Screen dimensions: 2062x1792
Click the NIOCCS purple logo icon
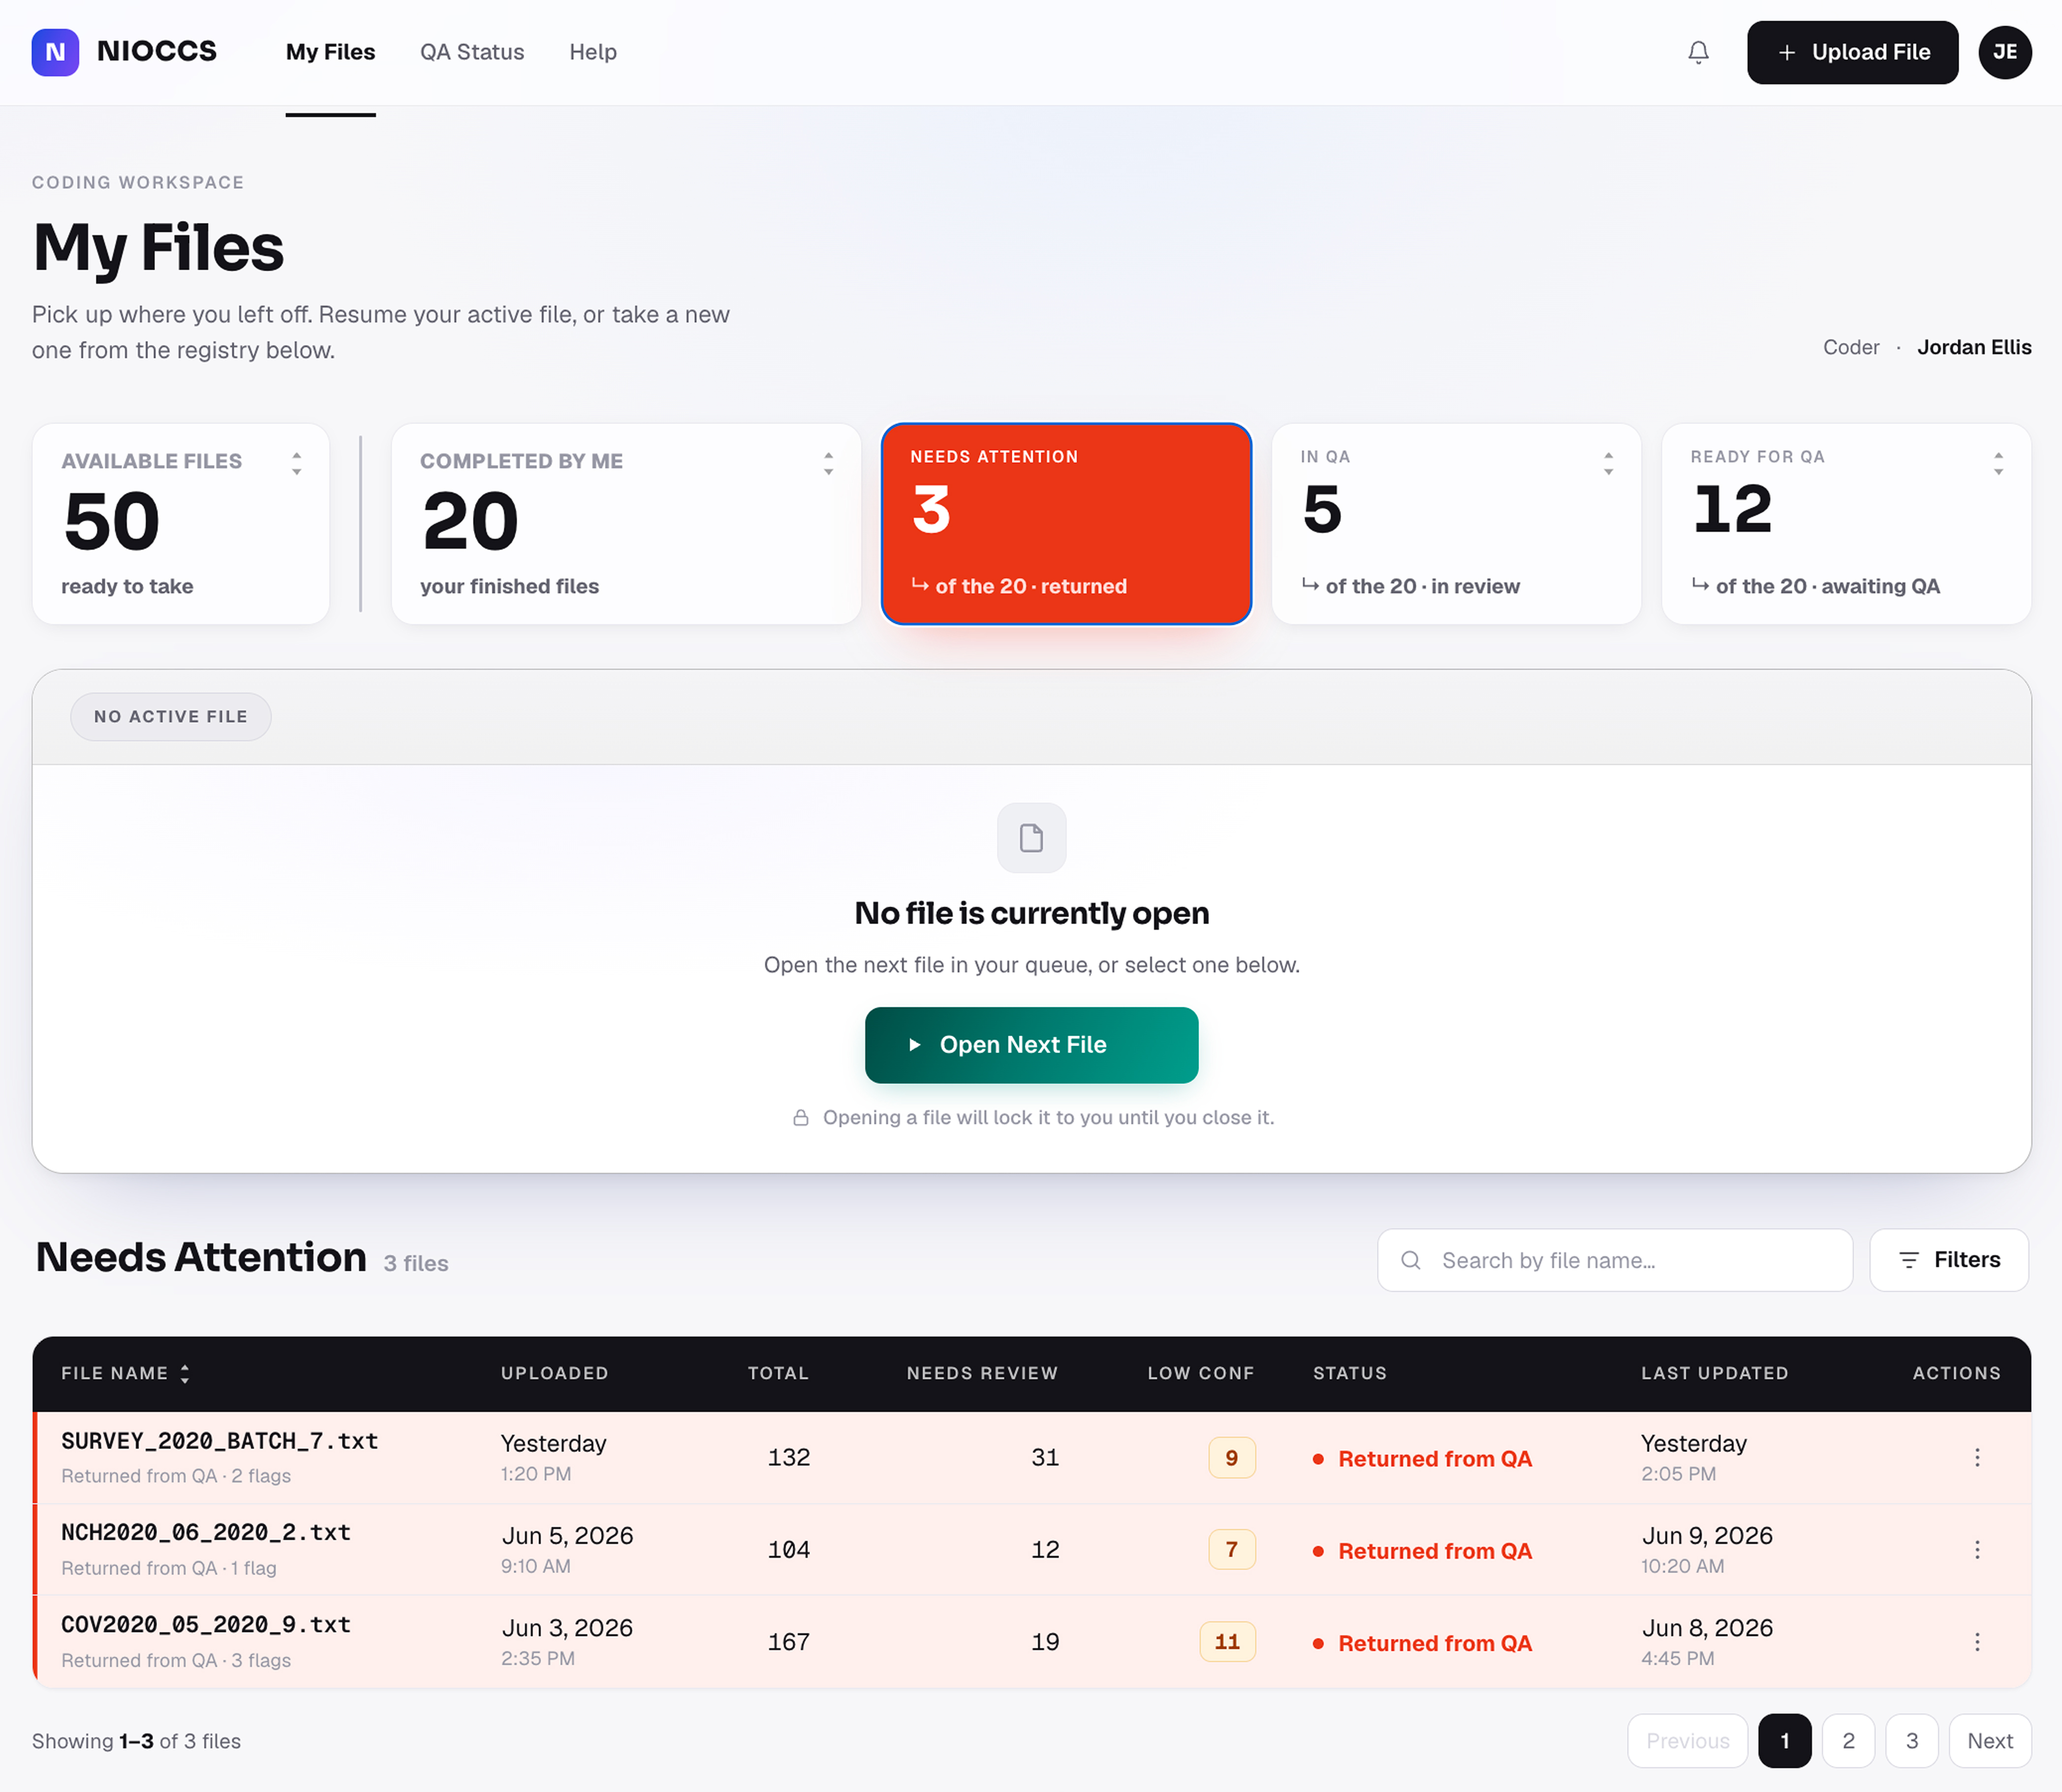coord(55,52)
